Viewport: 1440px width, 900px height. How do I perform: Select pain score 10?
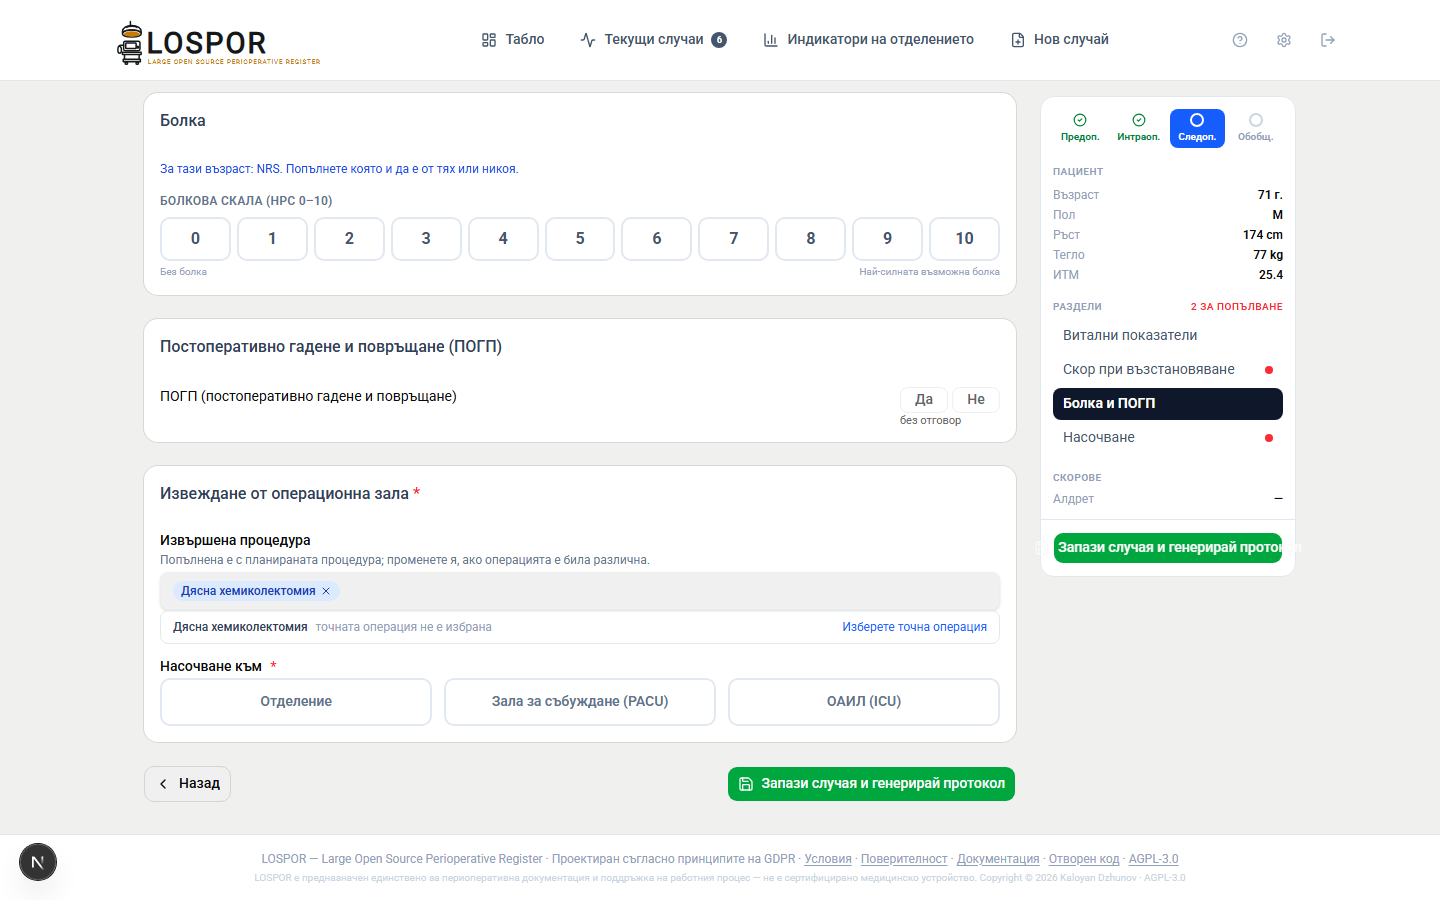[965, 239]
